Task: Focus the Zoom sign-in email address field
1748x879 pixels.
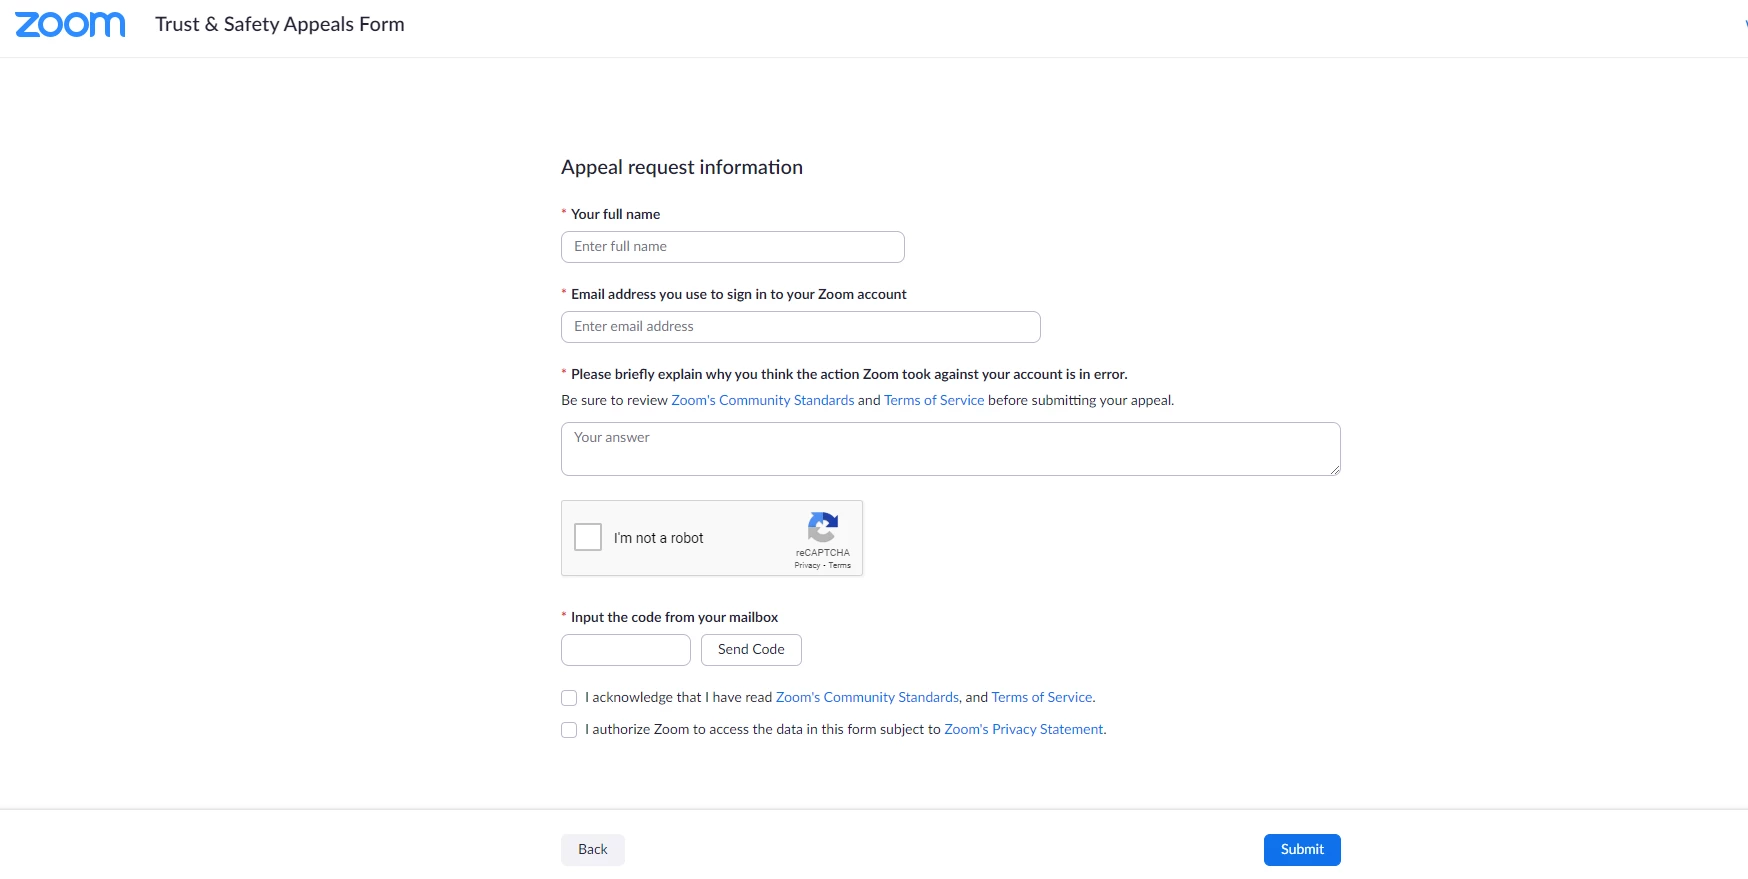Action: pos(801,327)
